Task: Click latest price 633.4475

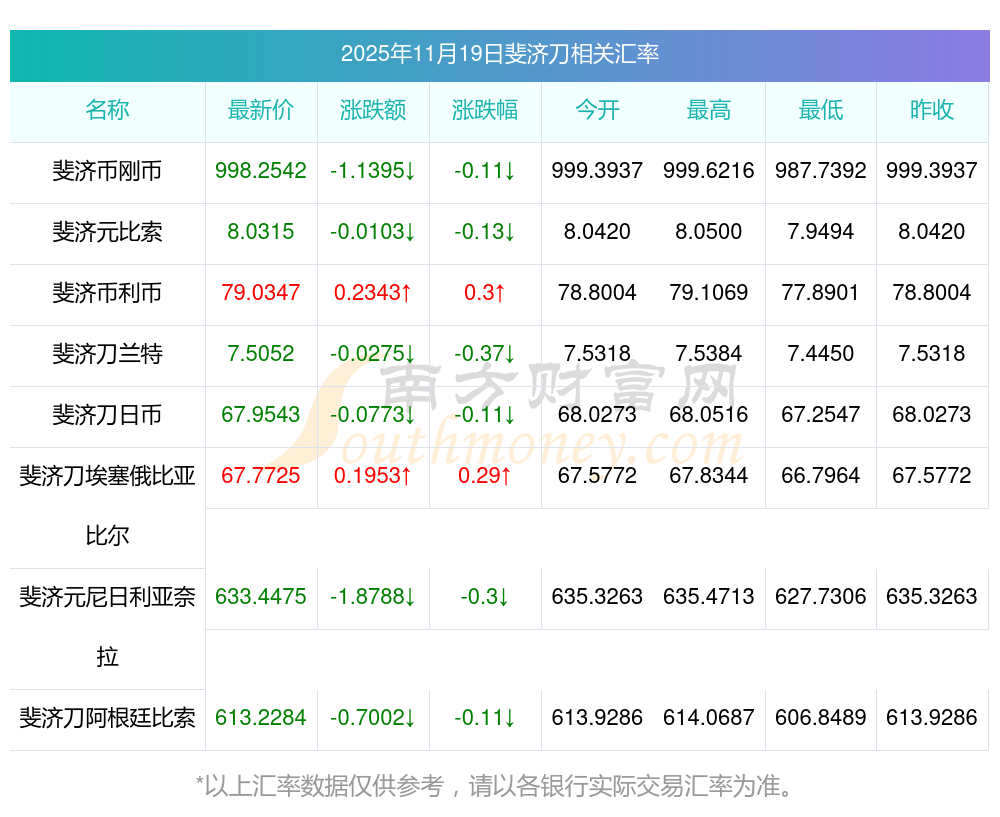Action: pyautogui.click(x=261, y=597)
